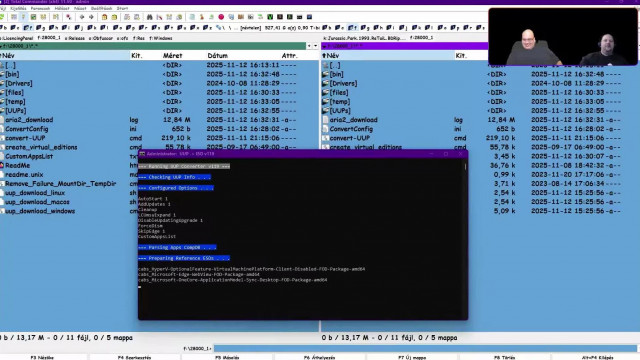640x360 pixels.
Task: Switch to c:LicensingPanel tab in left panel
Action: (x=16, y=38)
